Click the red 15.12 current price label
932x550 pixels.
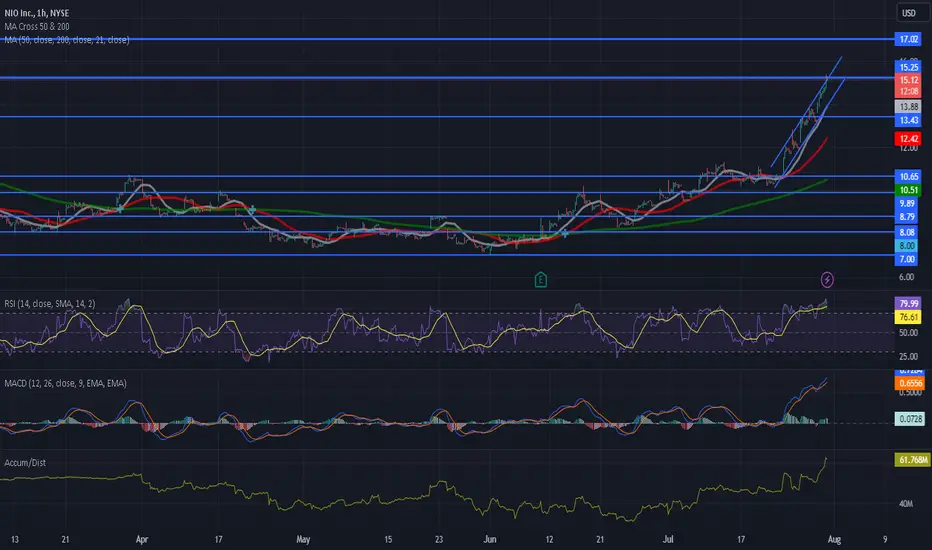[x=909, y=80]
